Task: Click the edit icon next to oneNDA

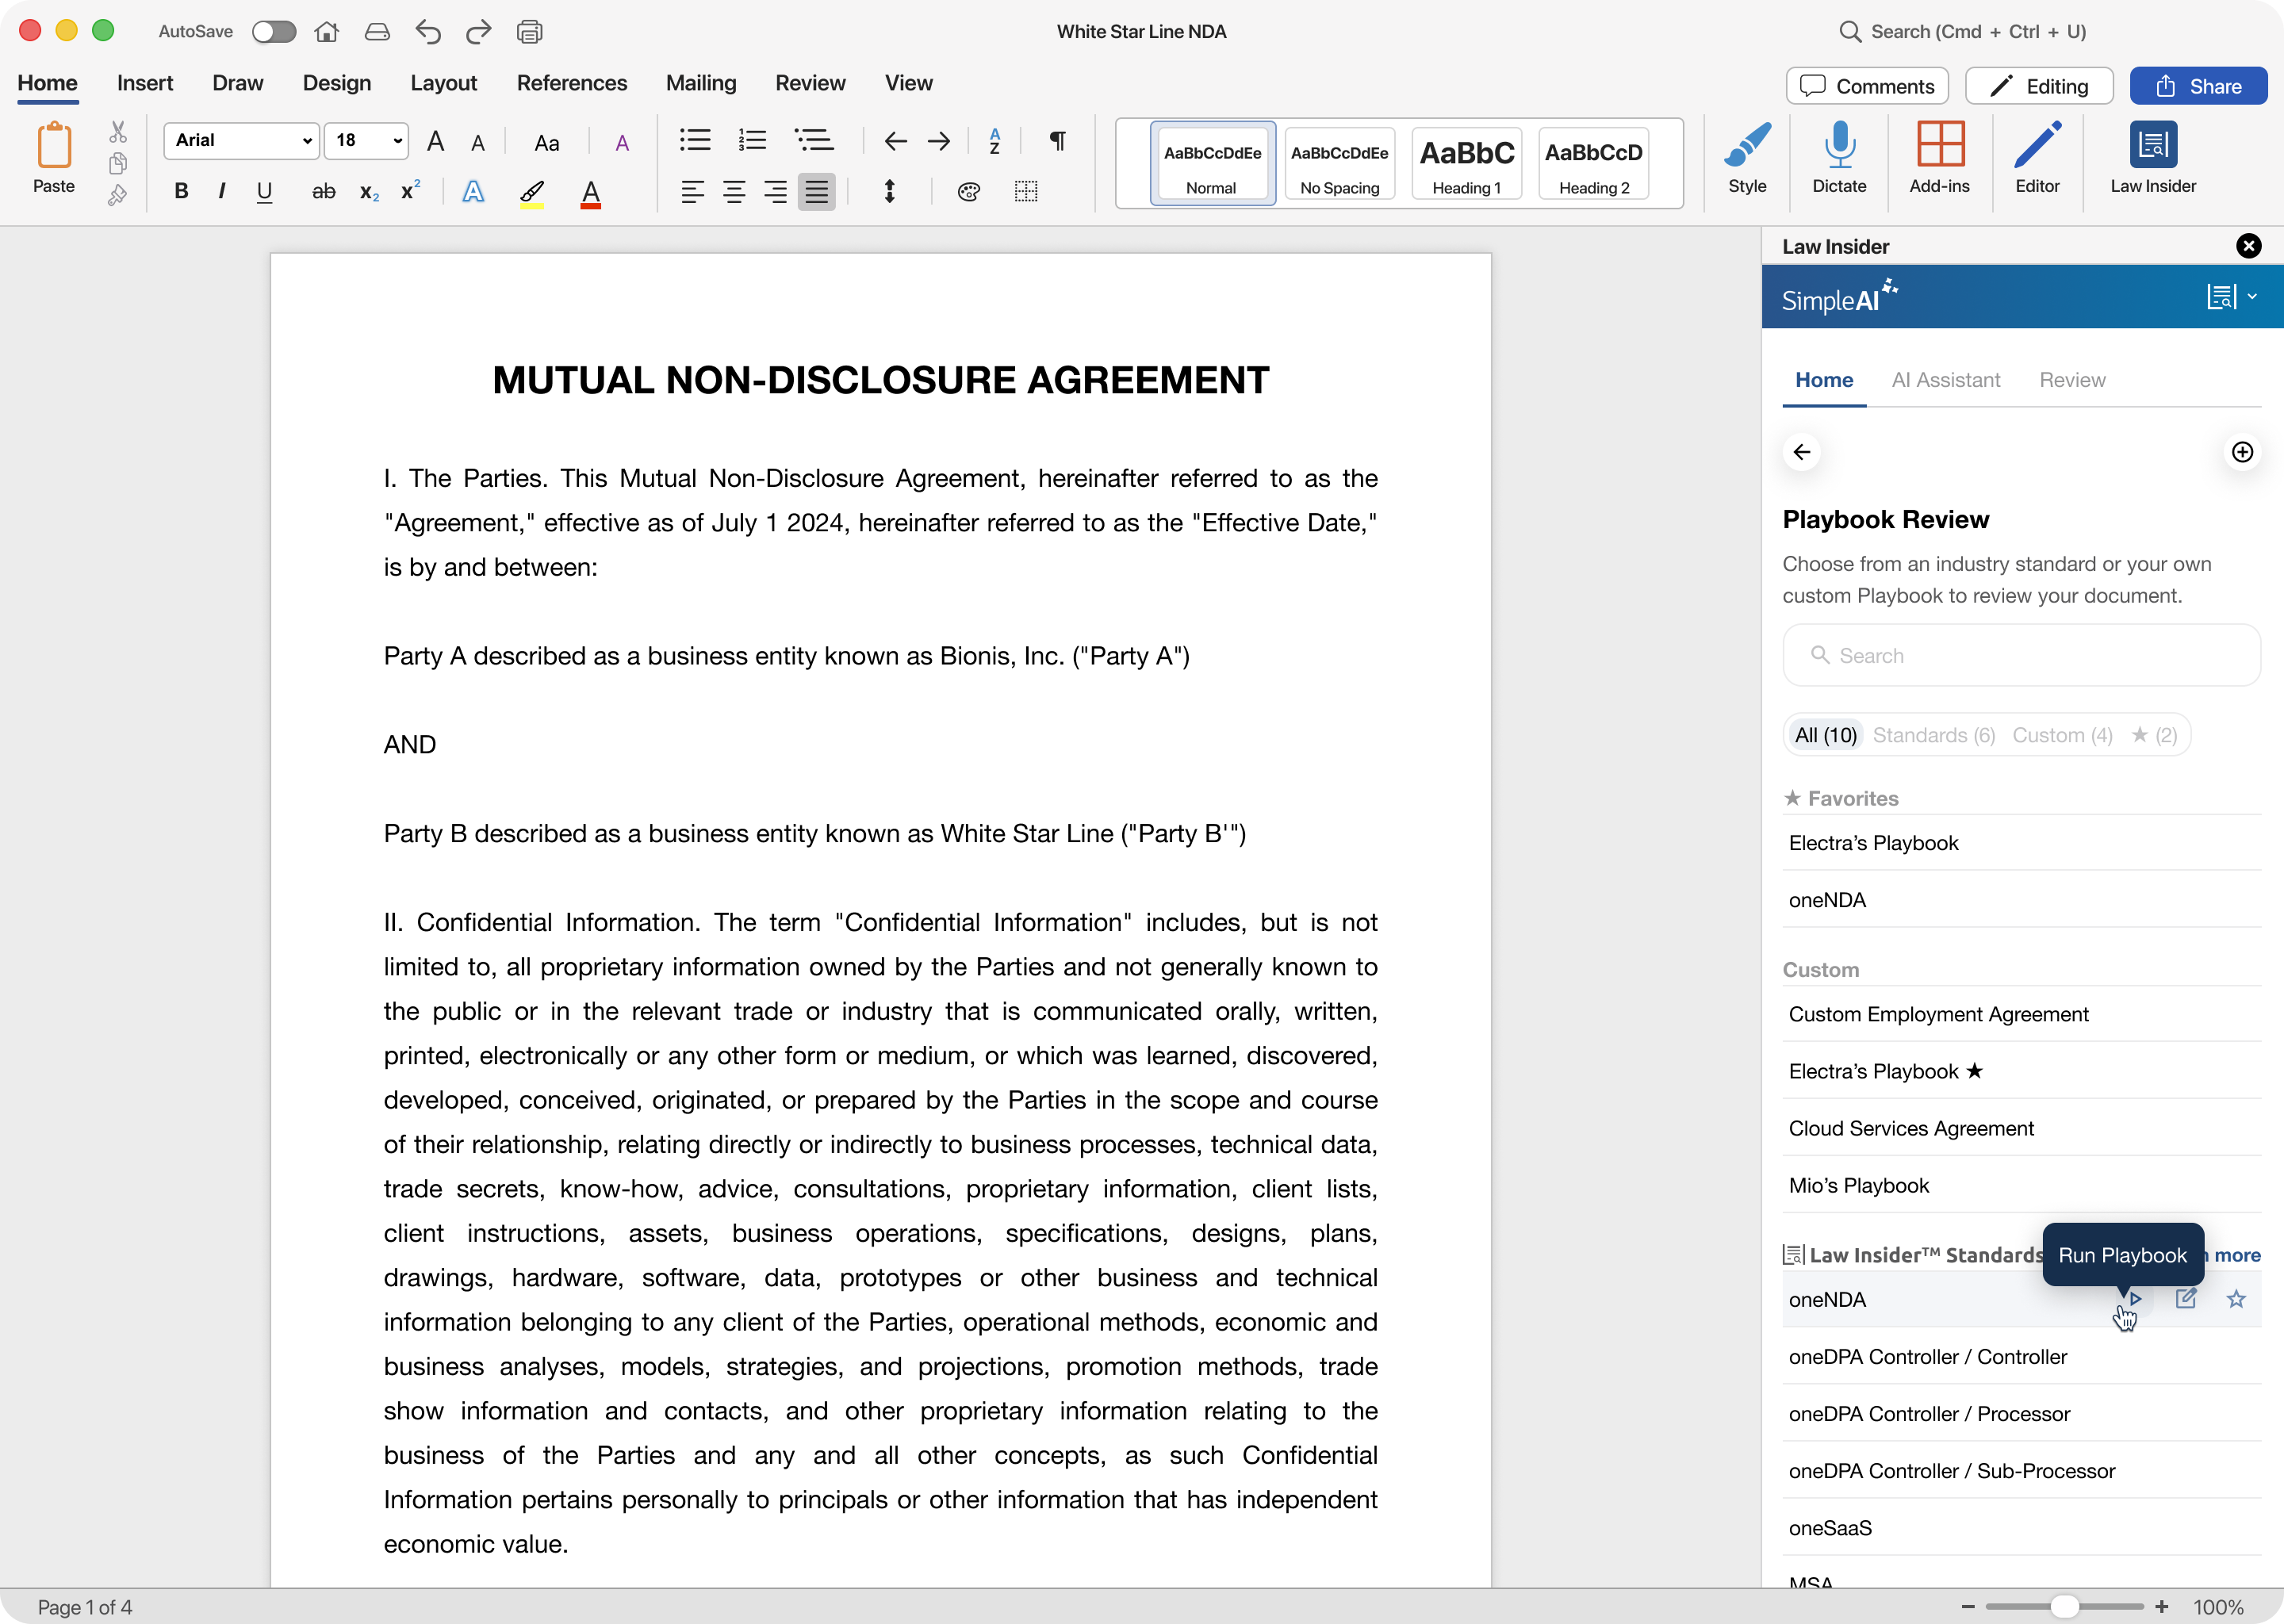Action: pos(2185,1299)
